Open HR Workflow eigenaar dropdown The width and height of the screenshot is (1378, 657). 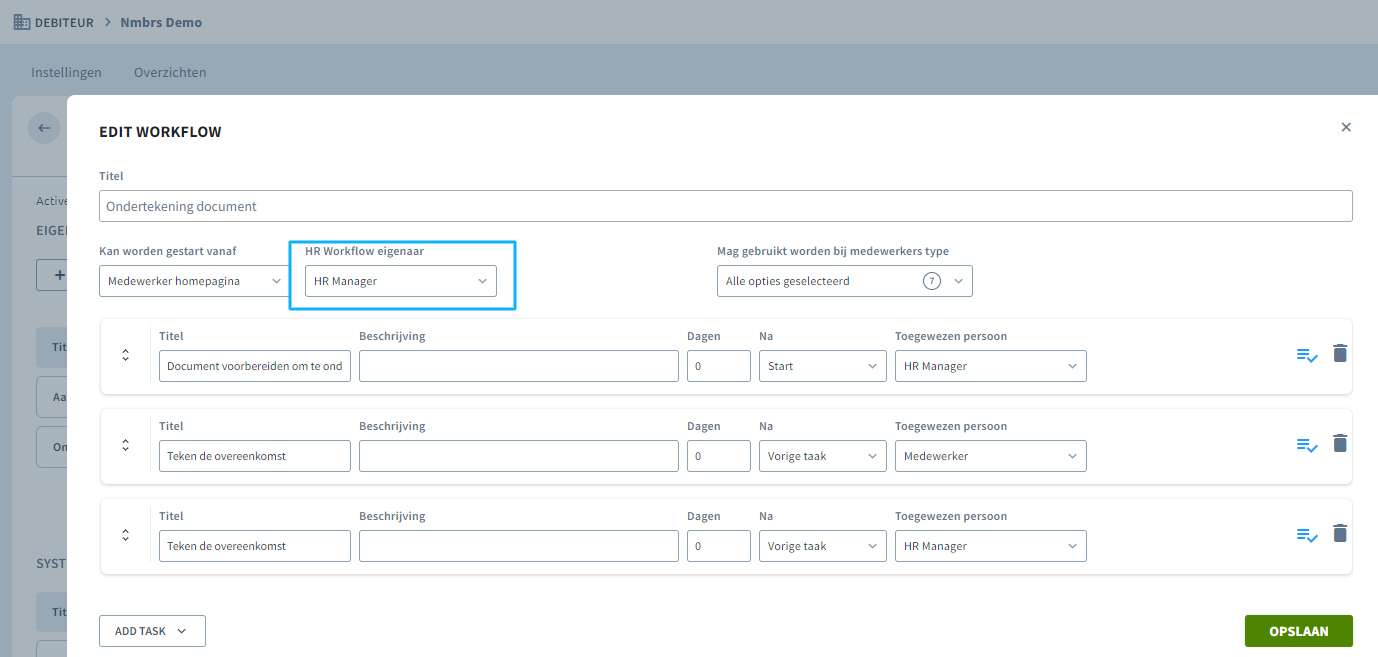pos(401,281)
